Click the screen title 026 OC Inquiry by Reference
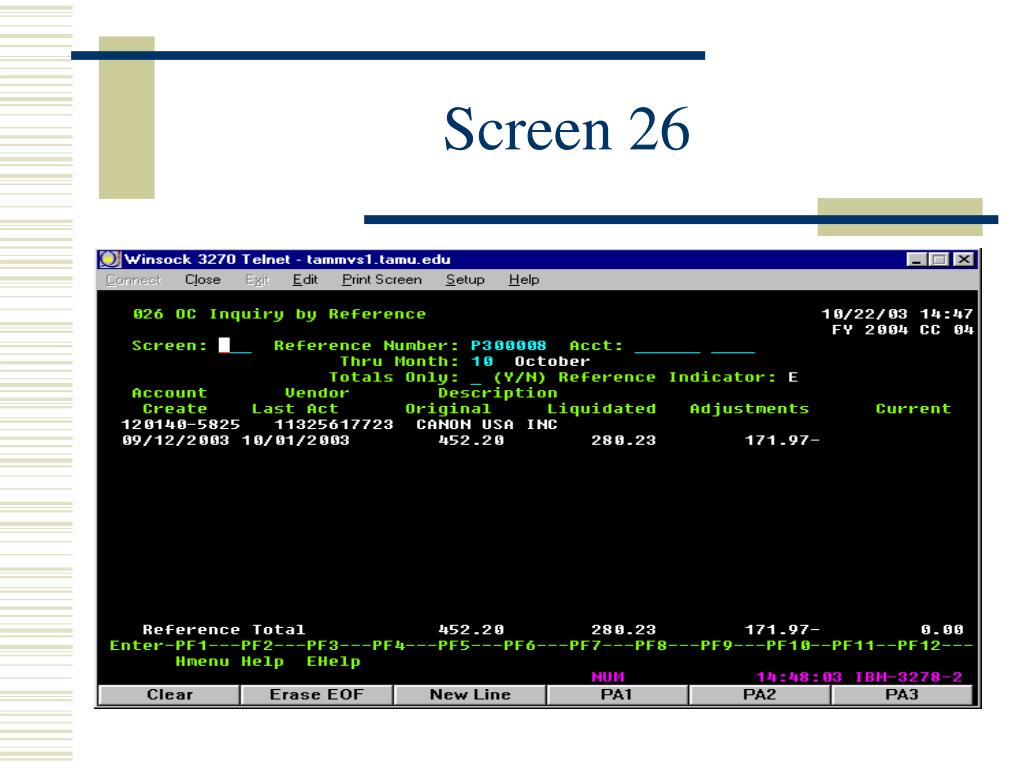Viewport: 1024px width, 768px height. (x=279, y=314)
